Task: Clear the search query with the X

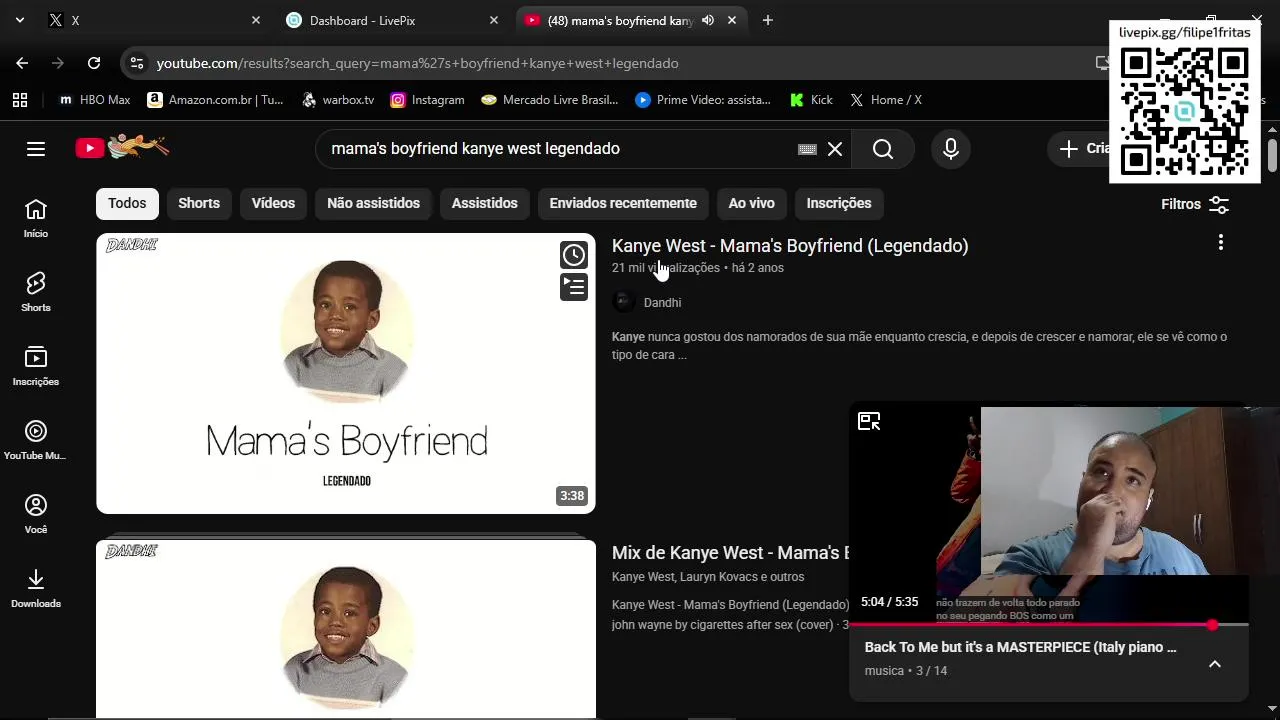Action: (x=835, y=149)
